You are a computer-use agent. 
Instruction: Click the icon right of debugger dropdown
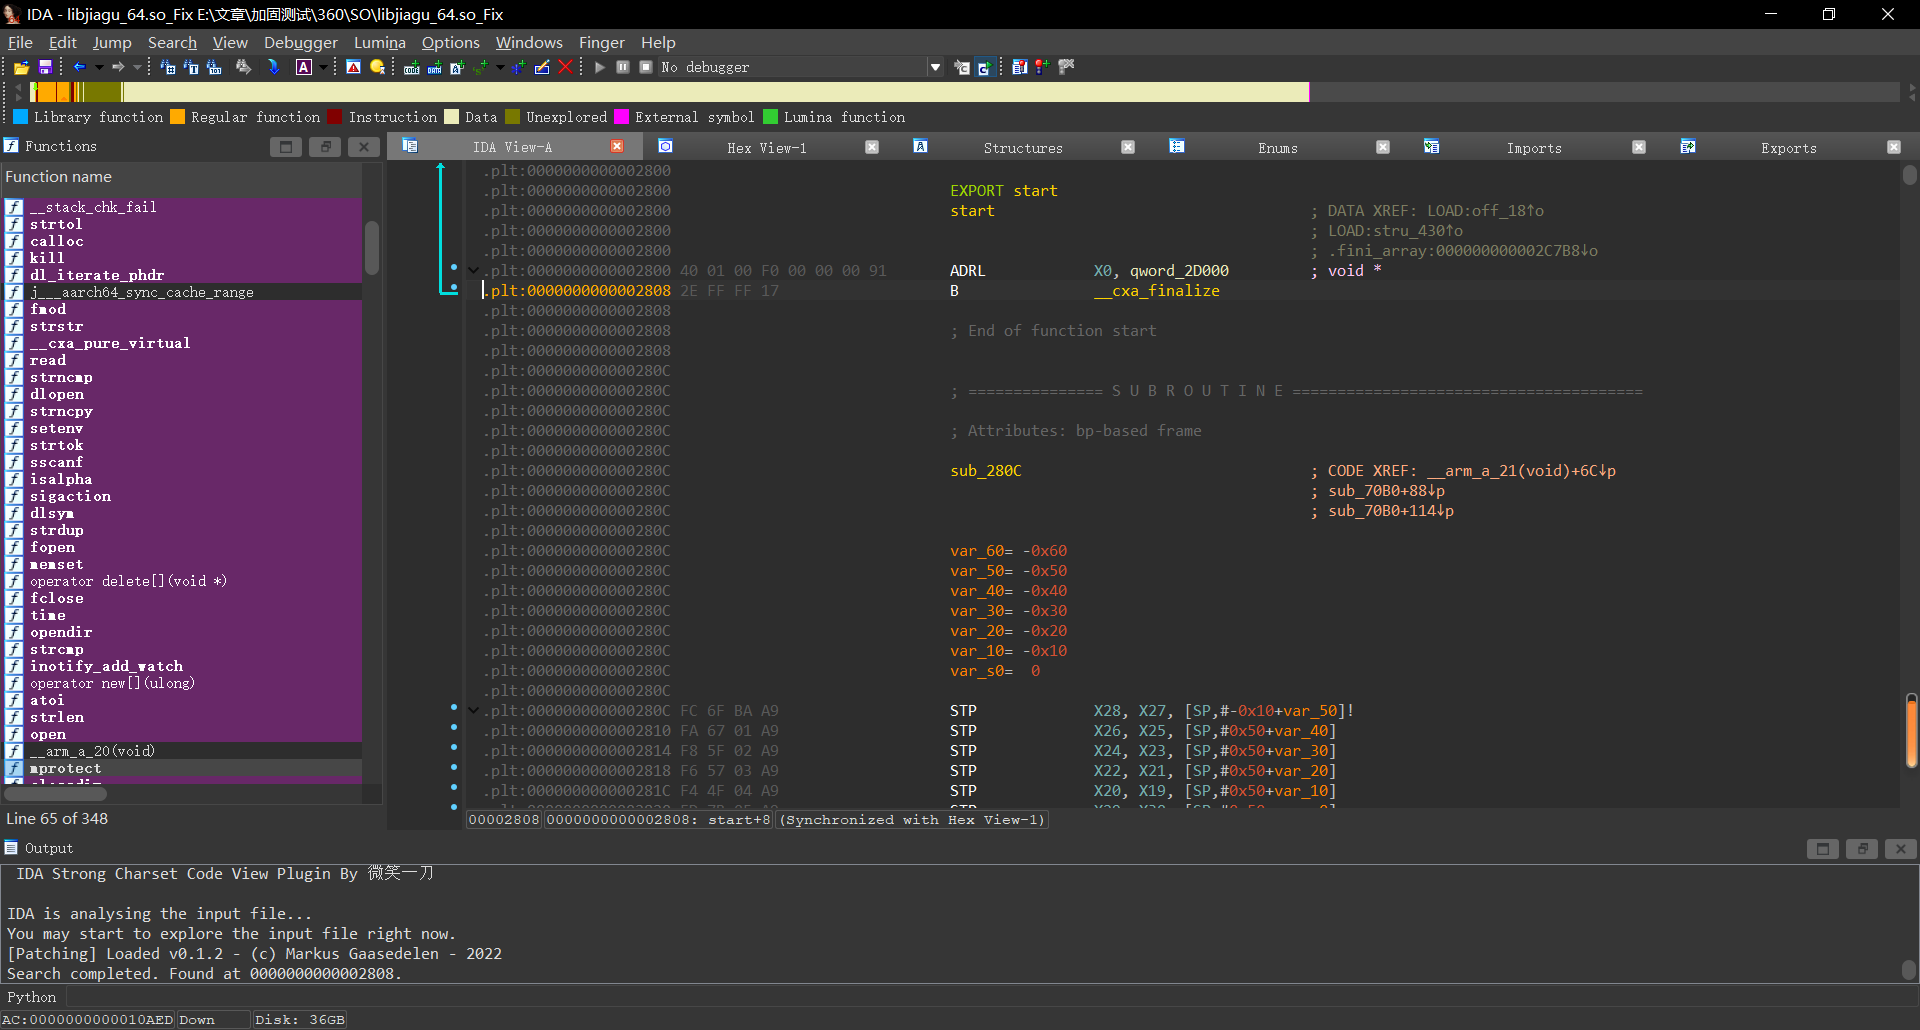pos(961,67)
